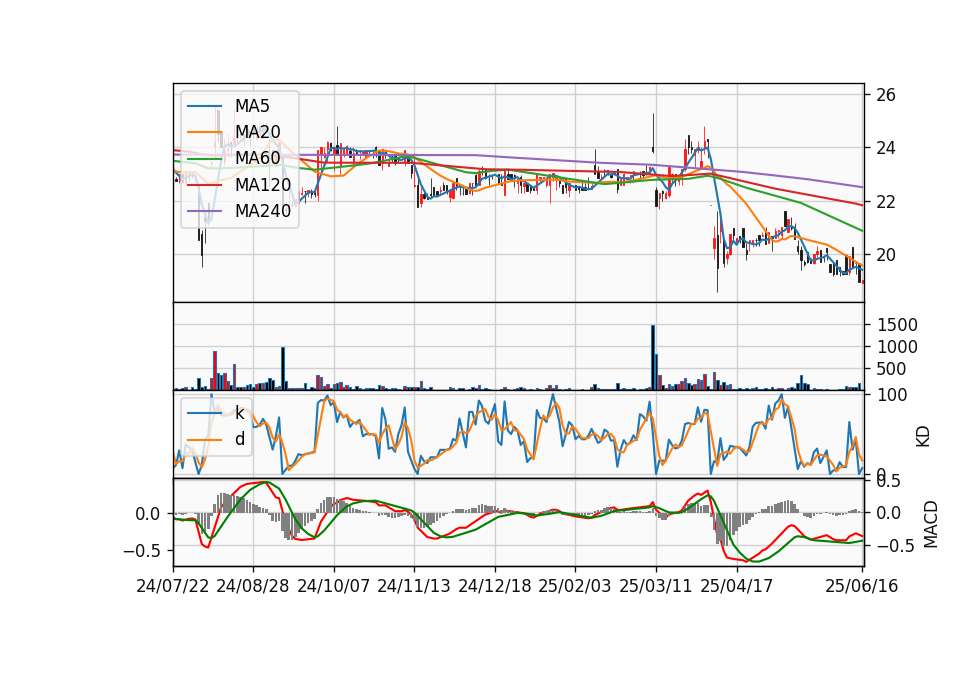Click the 25/04/17 date axis label
The height and width of the screenshot is (690, 960).
click(737, 586)
